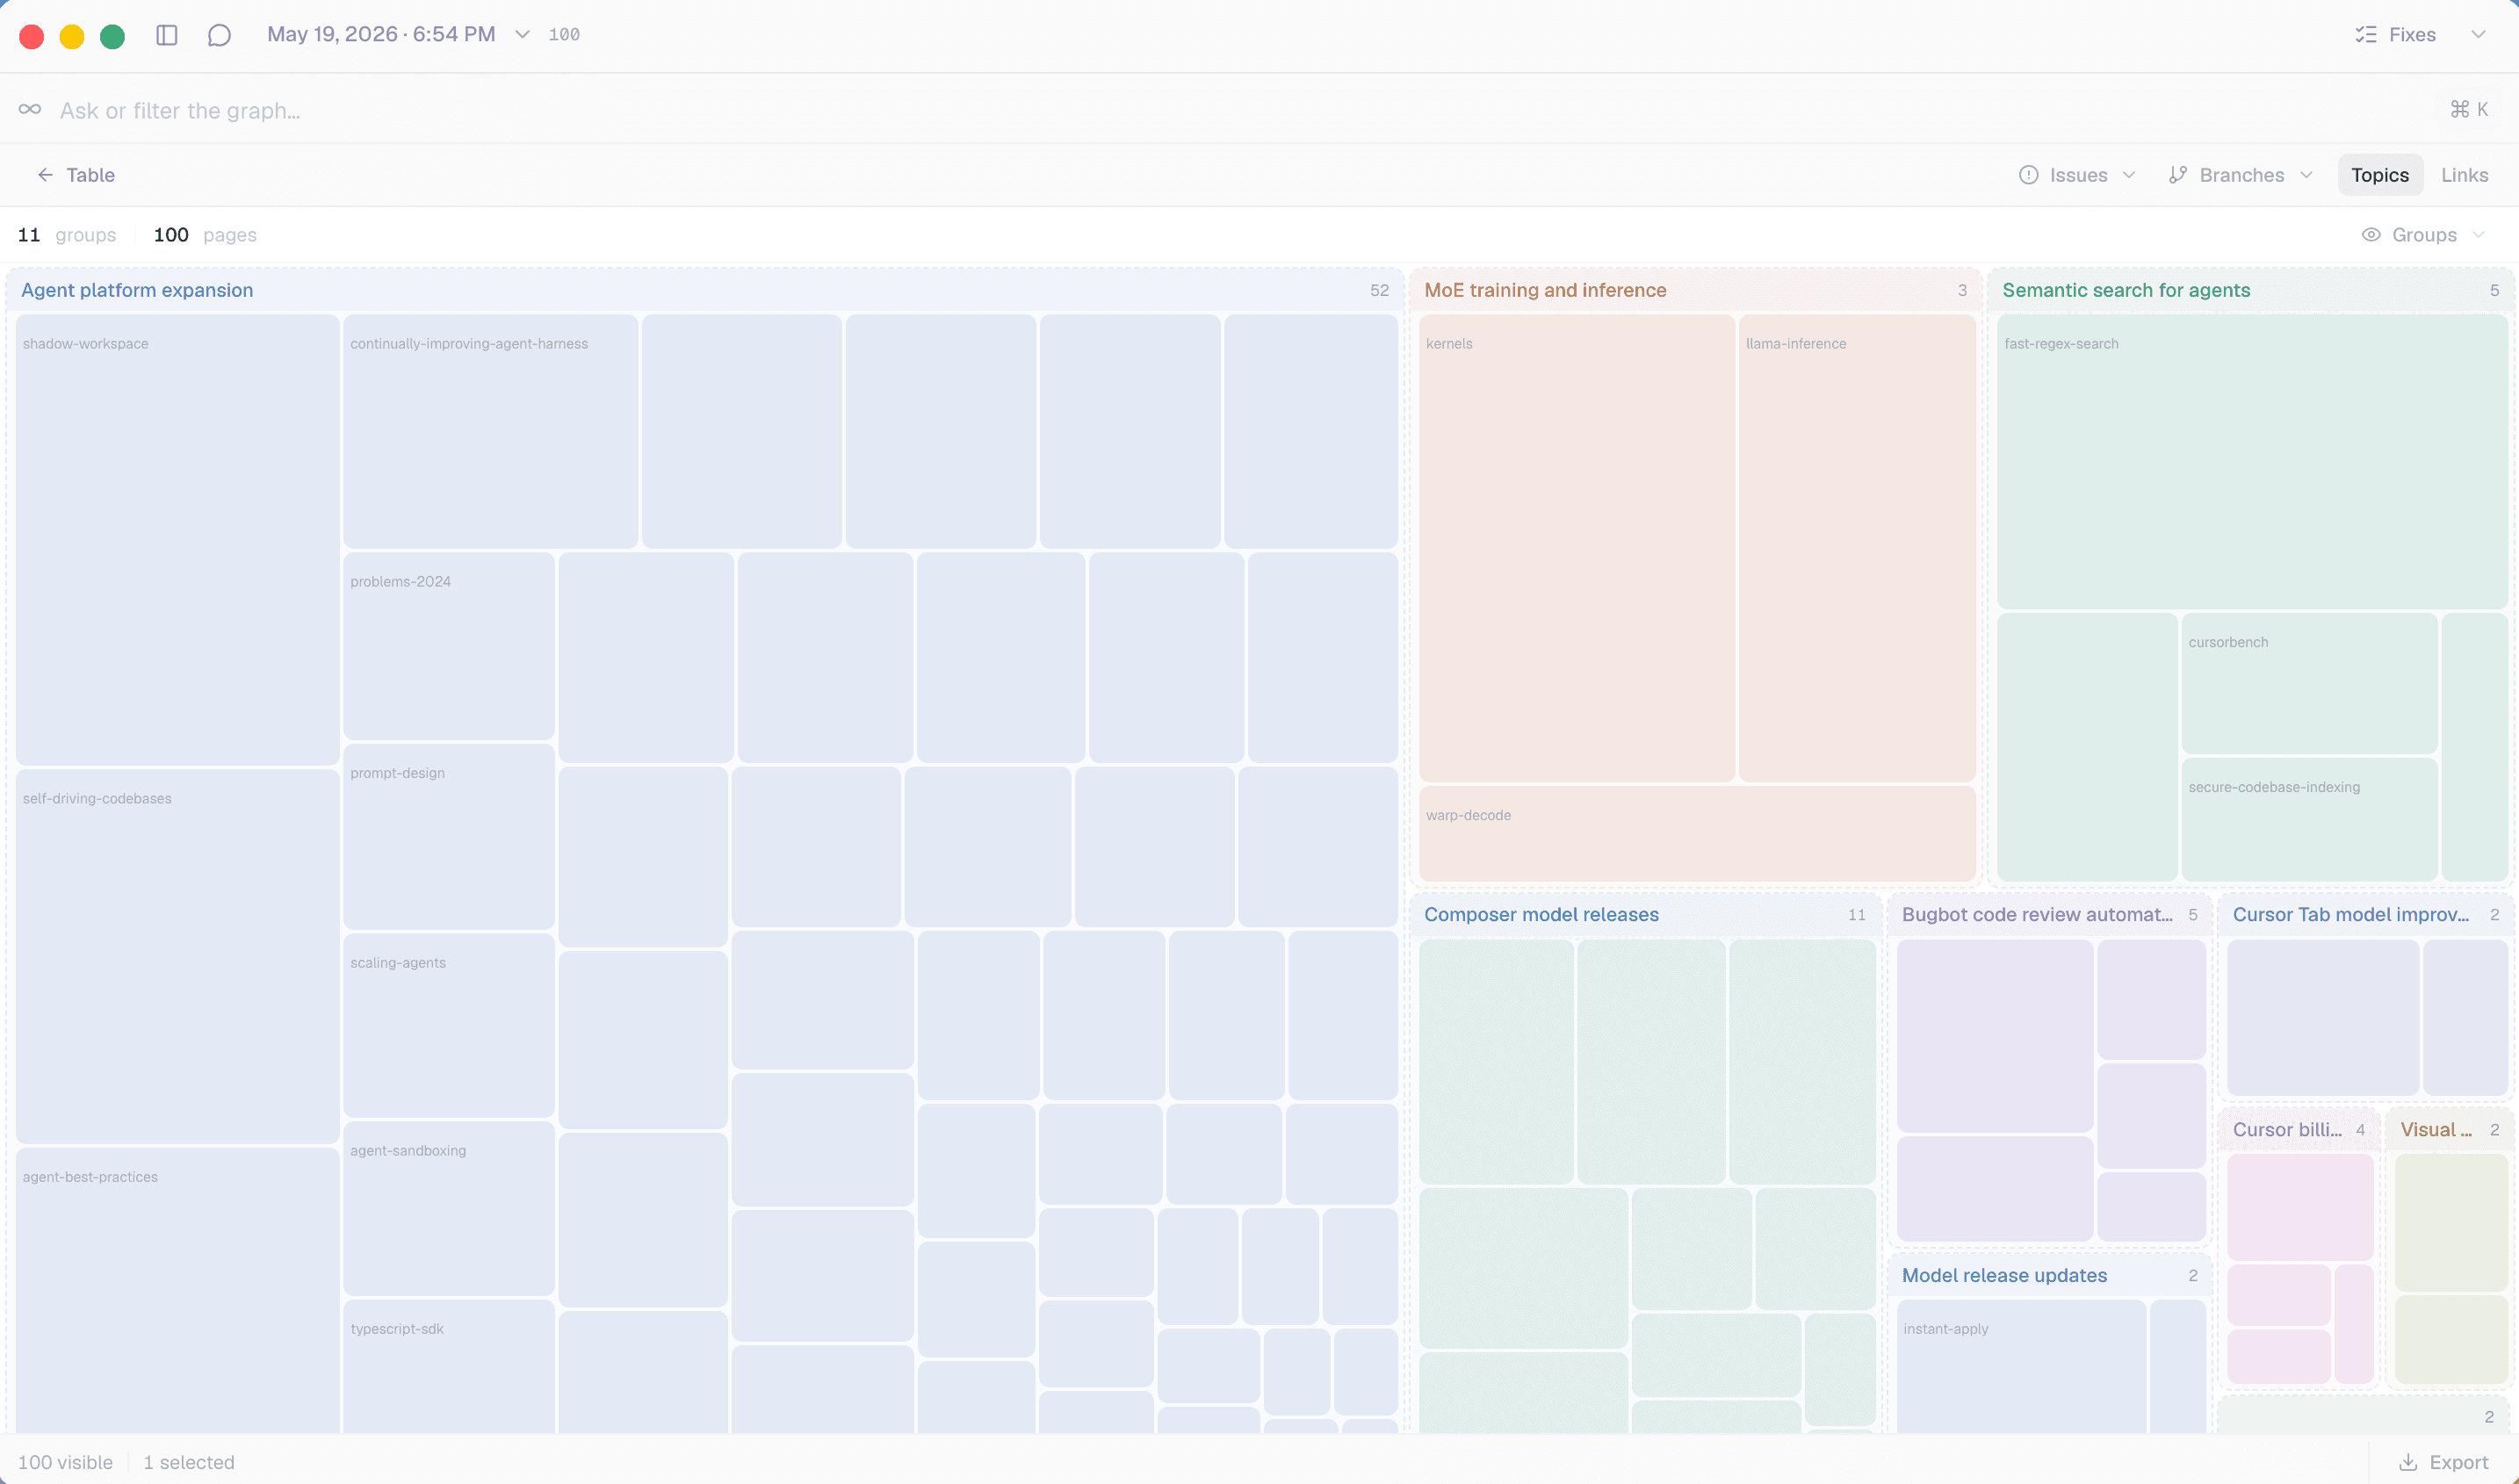Select the agent-best-practices tile

click(177, 1290)
